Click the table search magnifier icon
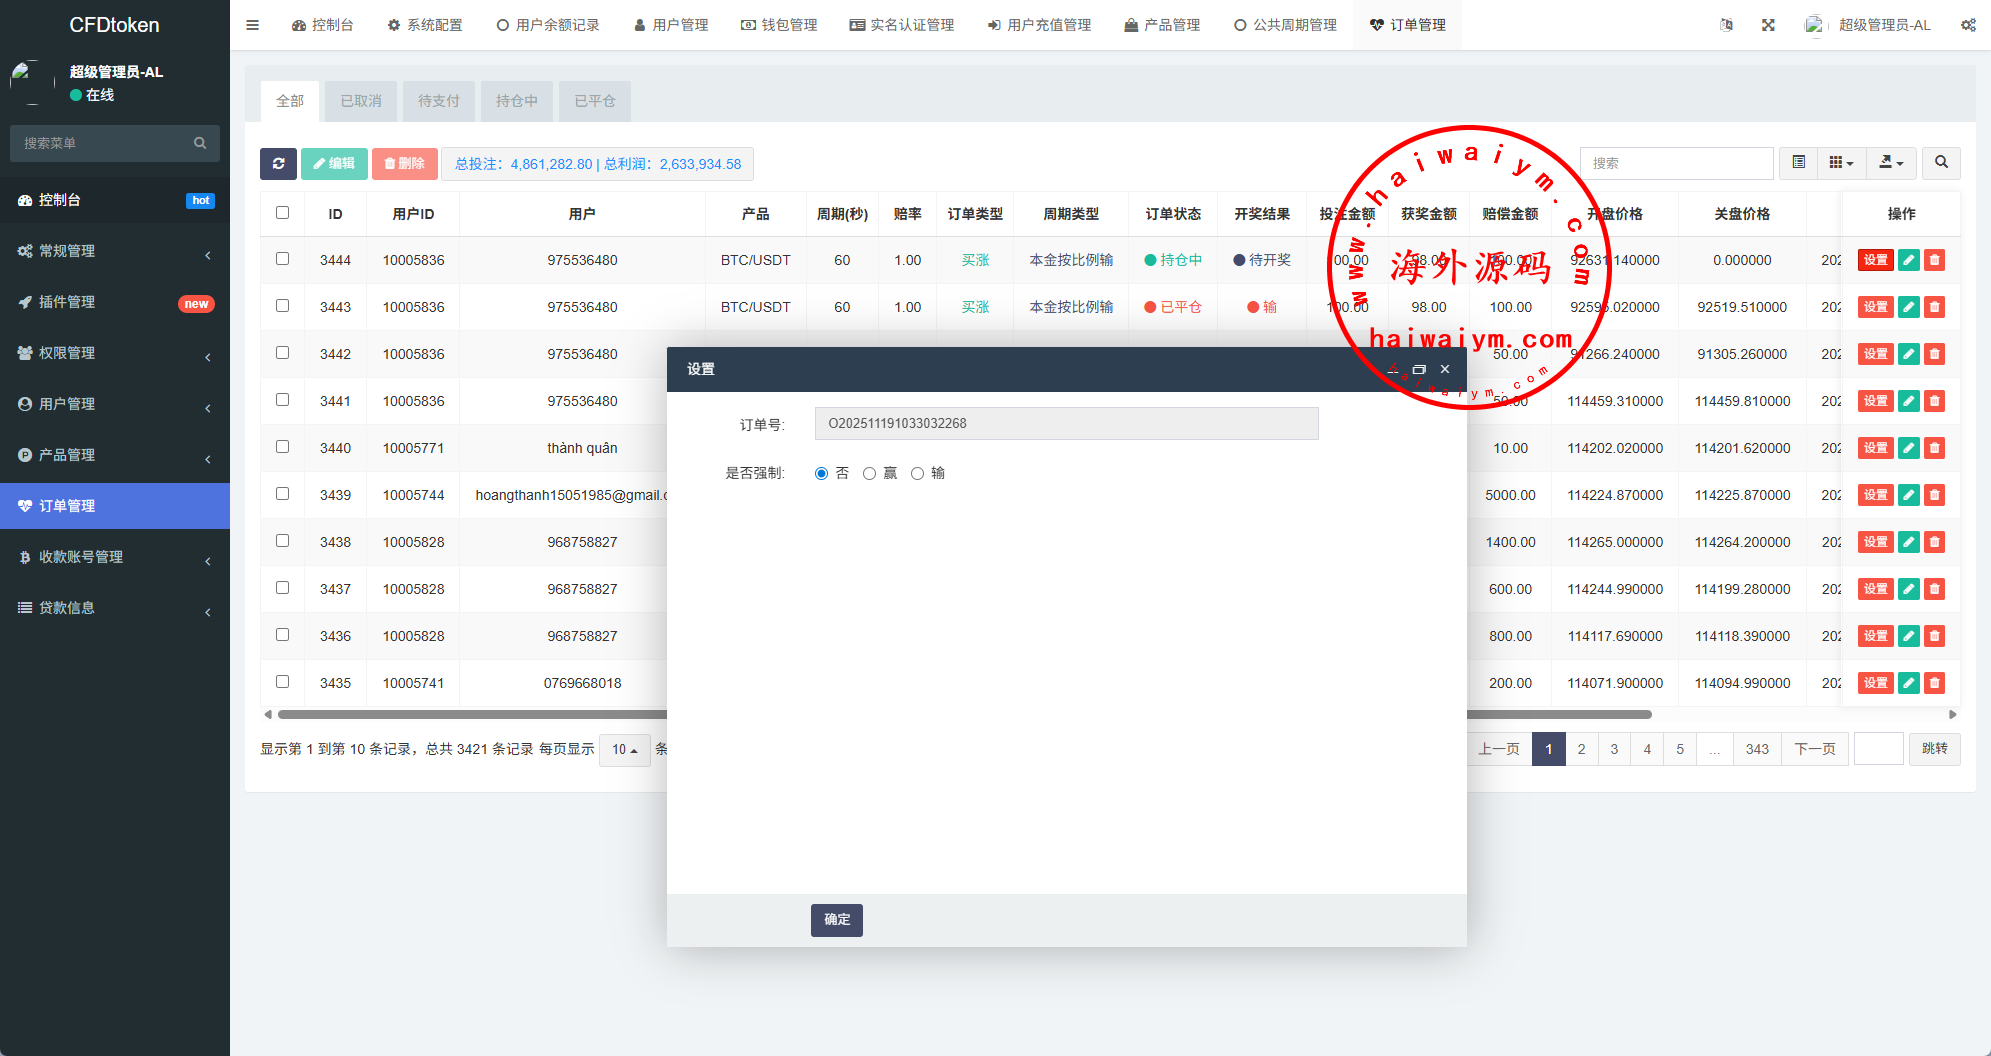 [1941, 163]
